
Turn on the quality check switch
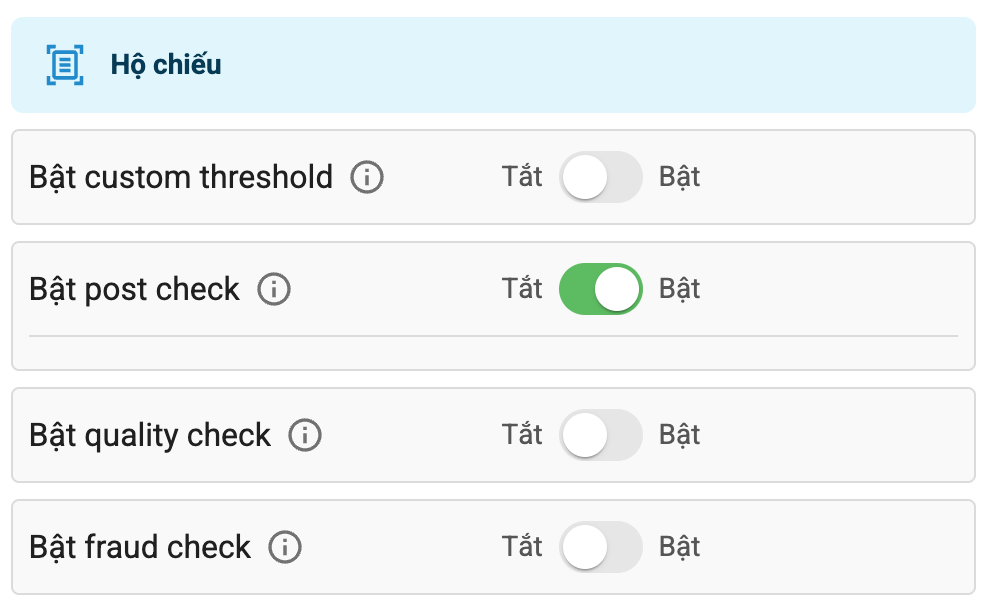[x=600, y=436]
